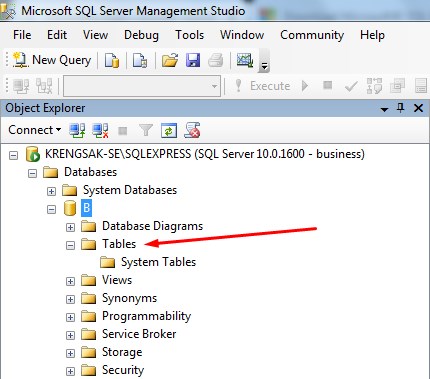Open the Edit menu

click(x=57, y=35)
